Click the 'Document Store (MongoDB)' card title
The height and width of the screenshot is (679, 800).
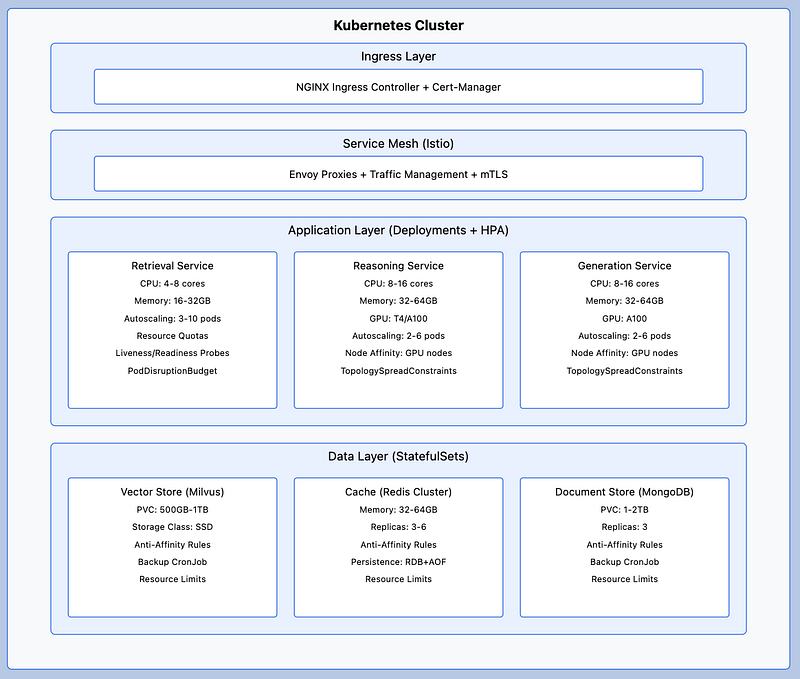pos(624,492)
